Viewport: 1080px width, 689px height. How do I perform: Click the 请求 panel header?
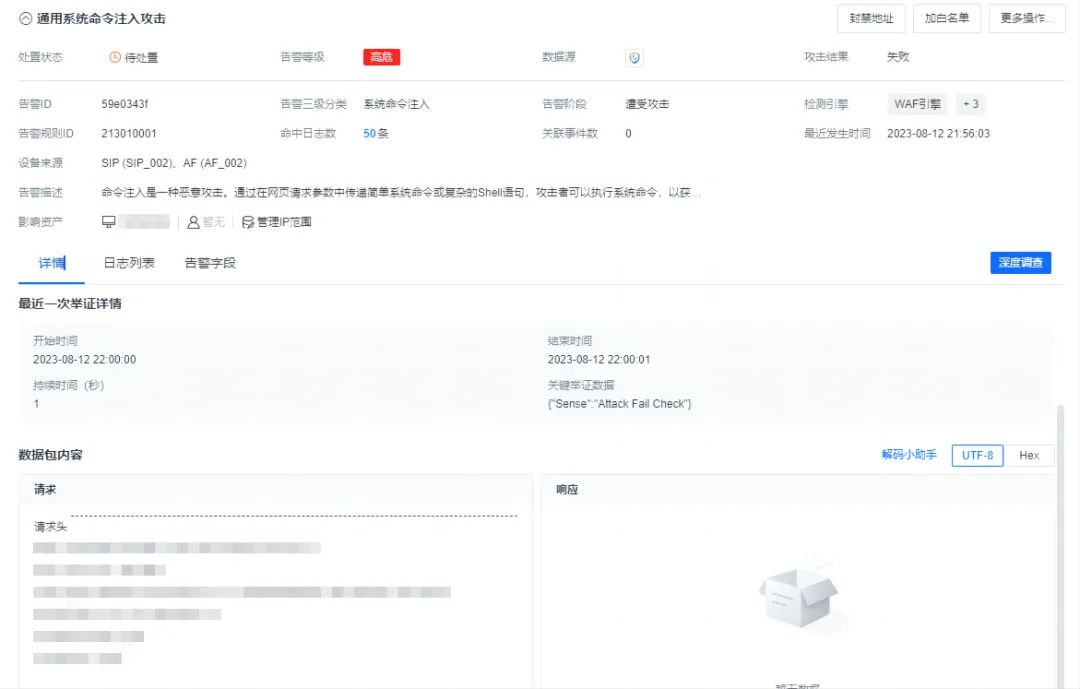pyautogui.click(x=276, y=490)
